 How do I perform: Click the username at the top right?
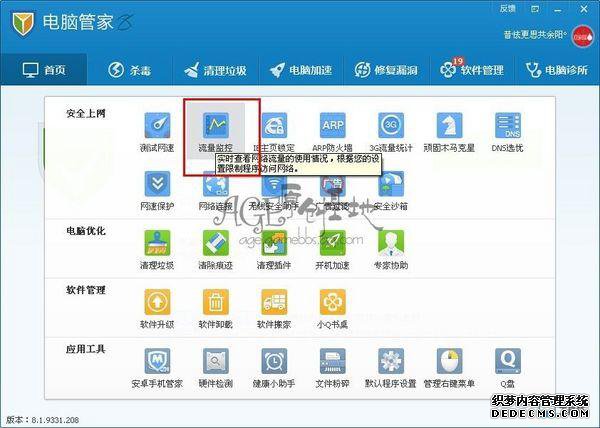pos(535,35)
